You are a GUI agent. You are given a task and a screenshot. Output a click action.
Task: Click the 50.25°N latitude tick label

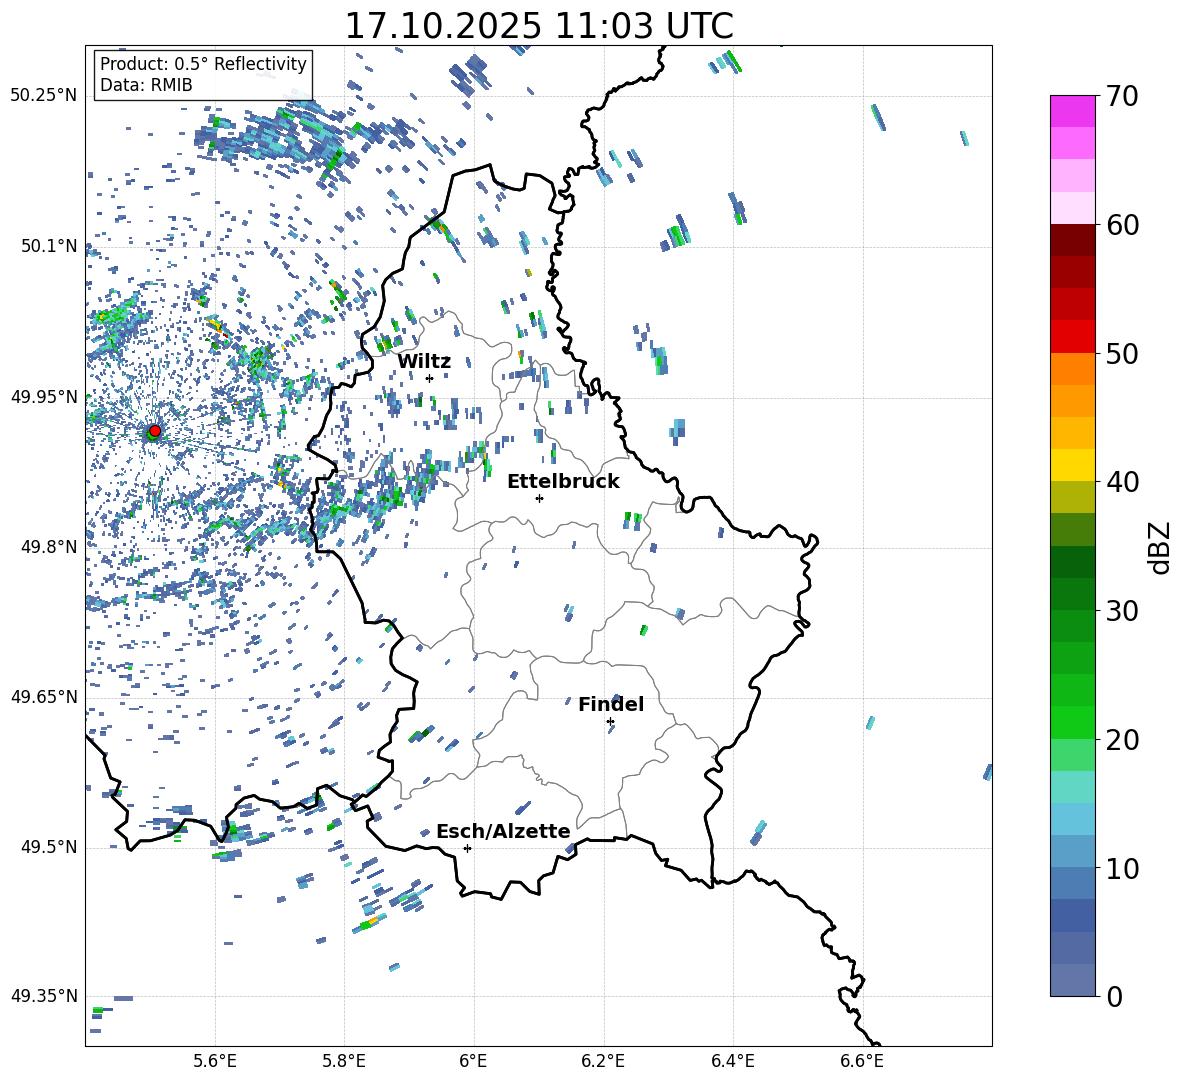tap(44, 96)
